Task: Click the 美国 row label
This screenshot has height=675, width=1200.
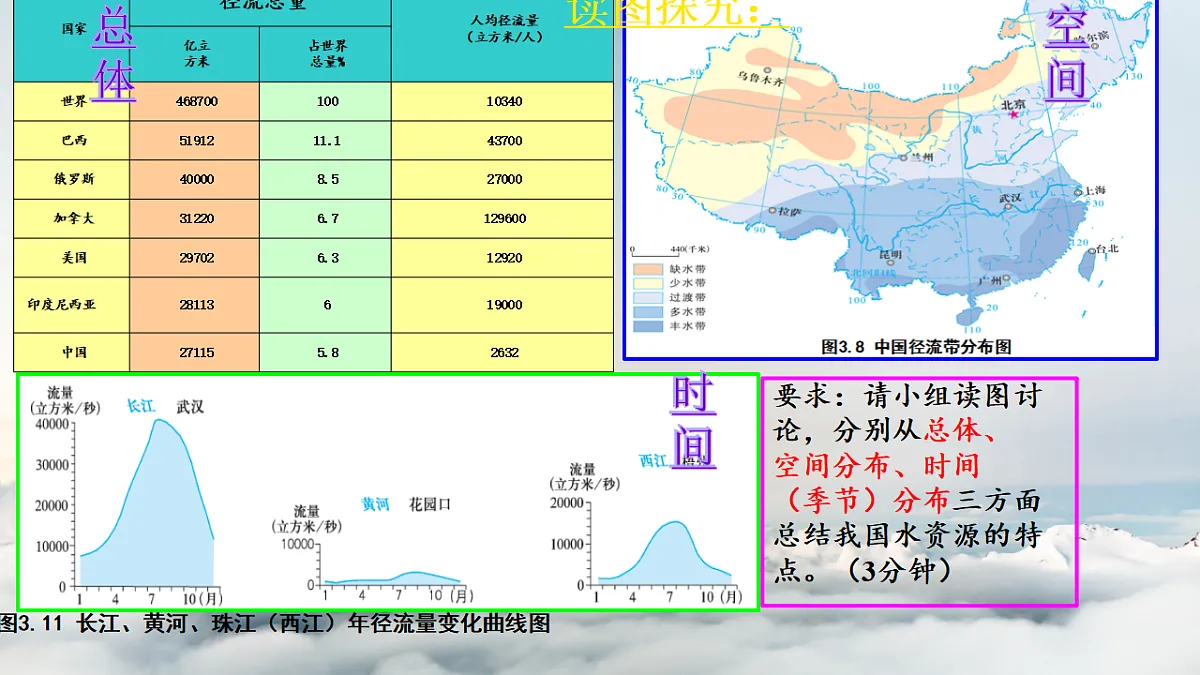Action: (x=72, y=257)
